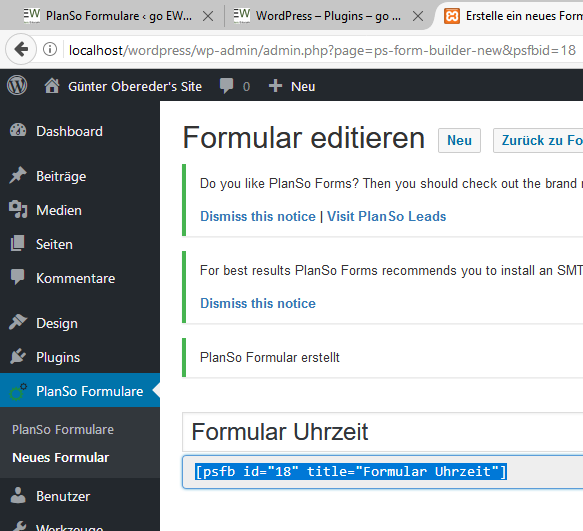
Task: Close the PlanSo Formulare browser tab
Action: pos(208,16)
